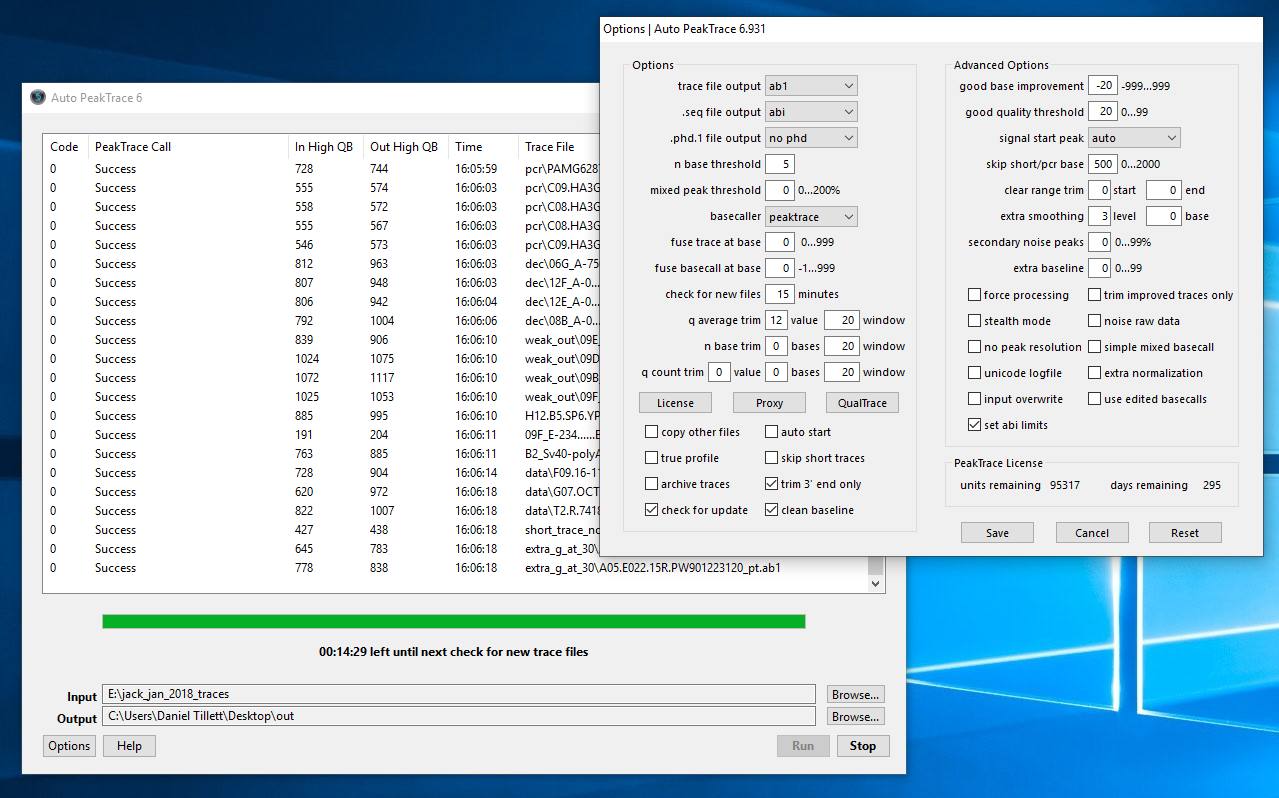Click the skip short/pcr base field

point(1103,164)
